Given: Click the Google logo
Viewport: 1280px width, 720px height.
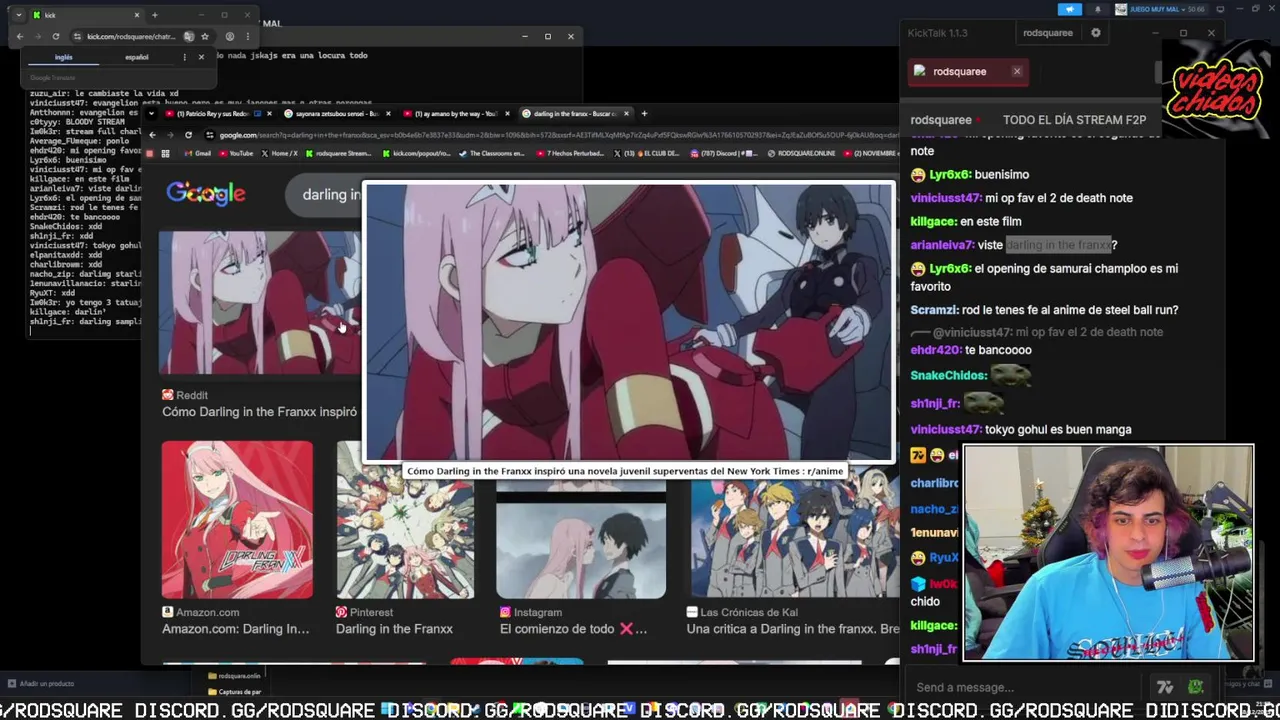Looking at the screenshot, I should pos(206,193).
